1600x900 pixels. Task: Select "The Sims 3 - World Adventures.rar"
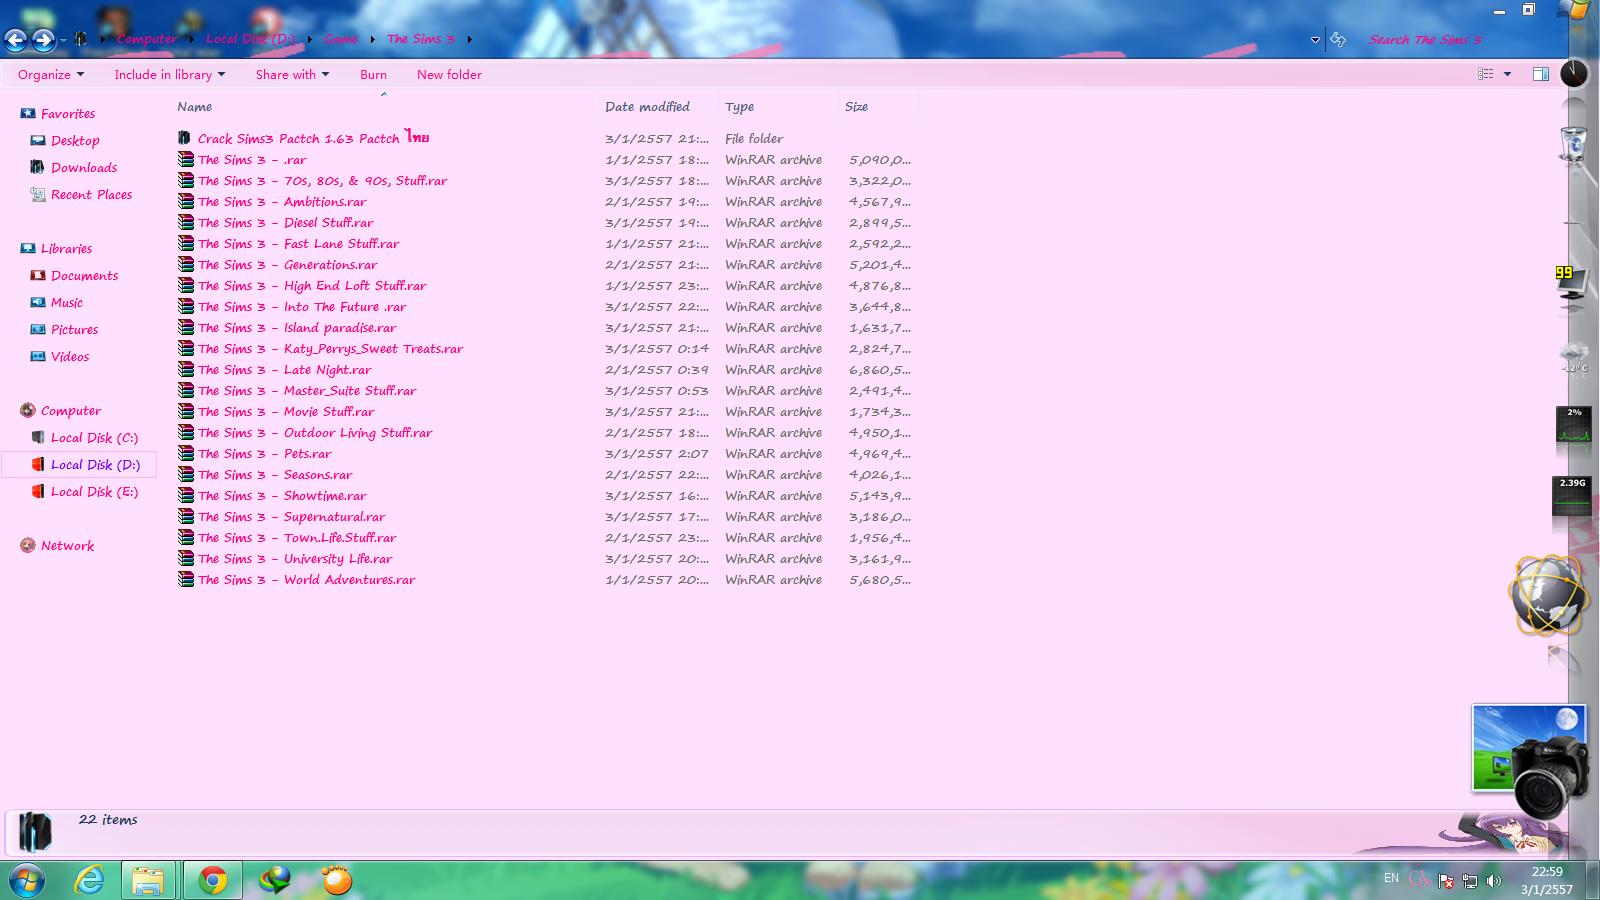(306, 580)
